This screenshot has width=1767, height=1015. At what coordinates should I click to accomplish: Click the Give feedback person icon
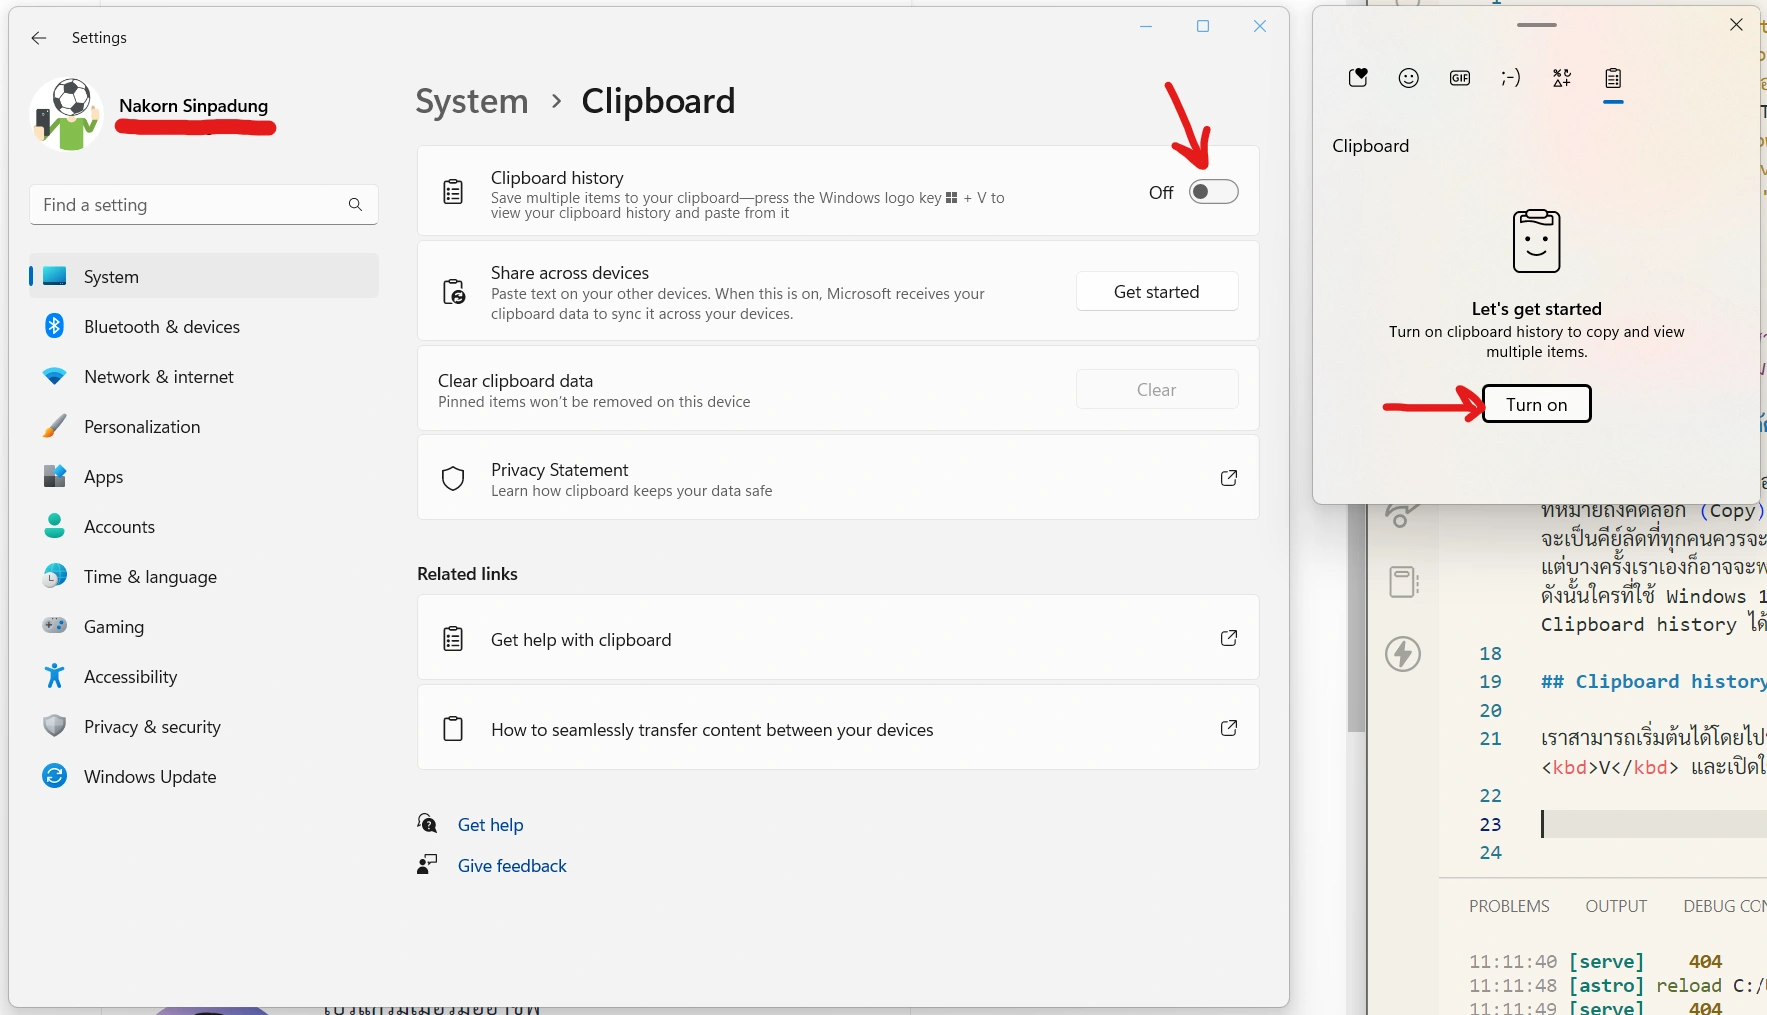427,864
